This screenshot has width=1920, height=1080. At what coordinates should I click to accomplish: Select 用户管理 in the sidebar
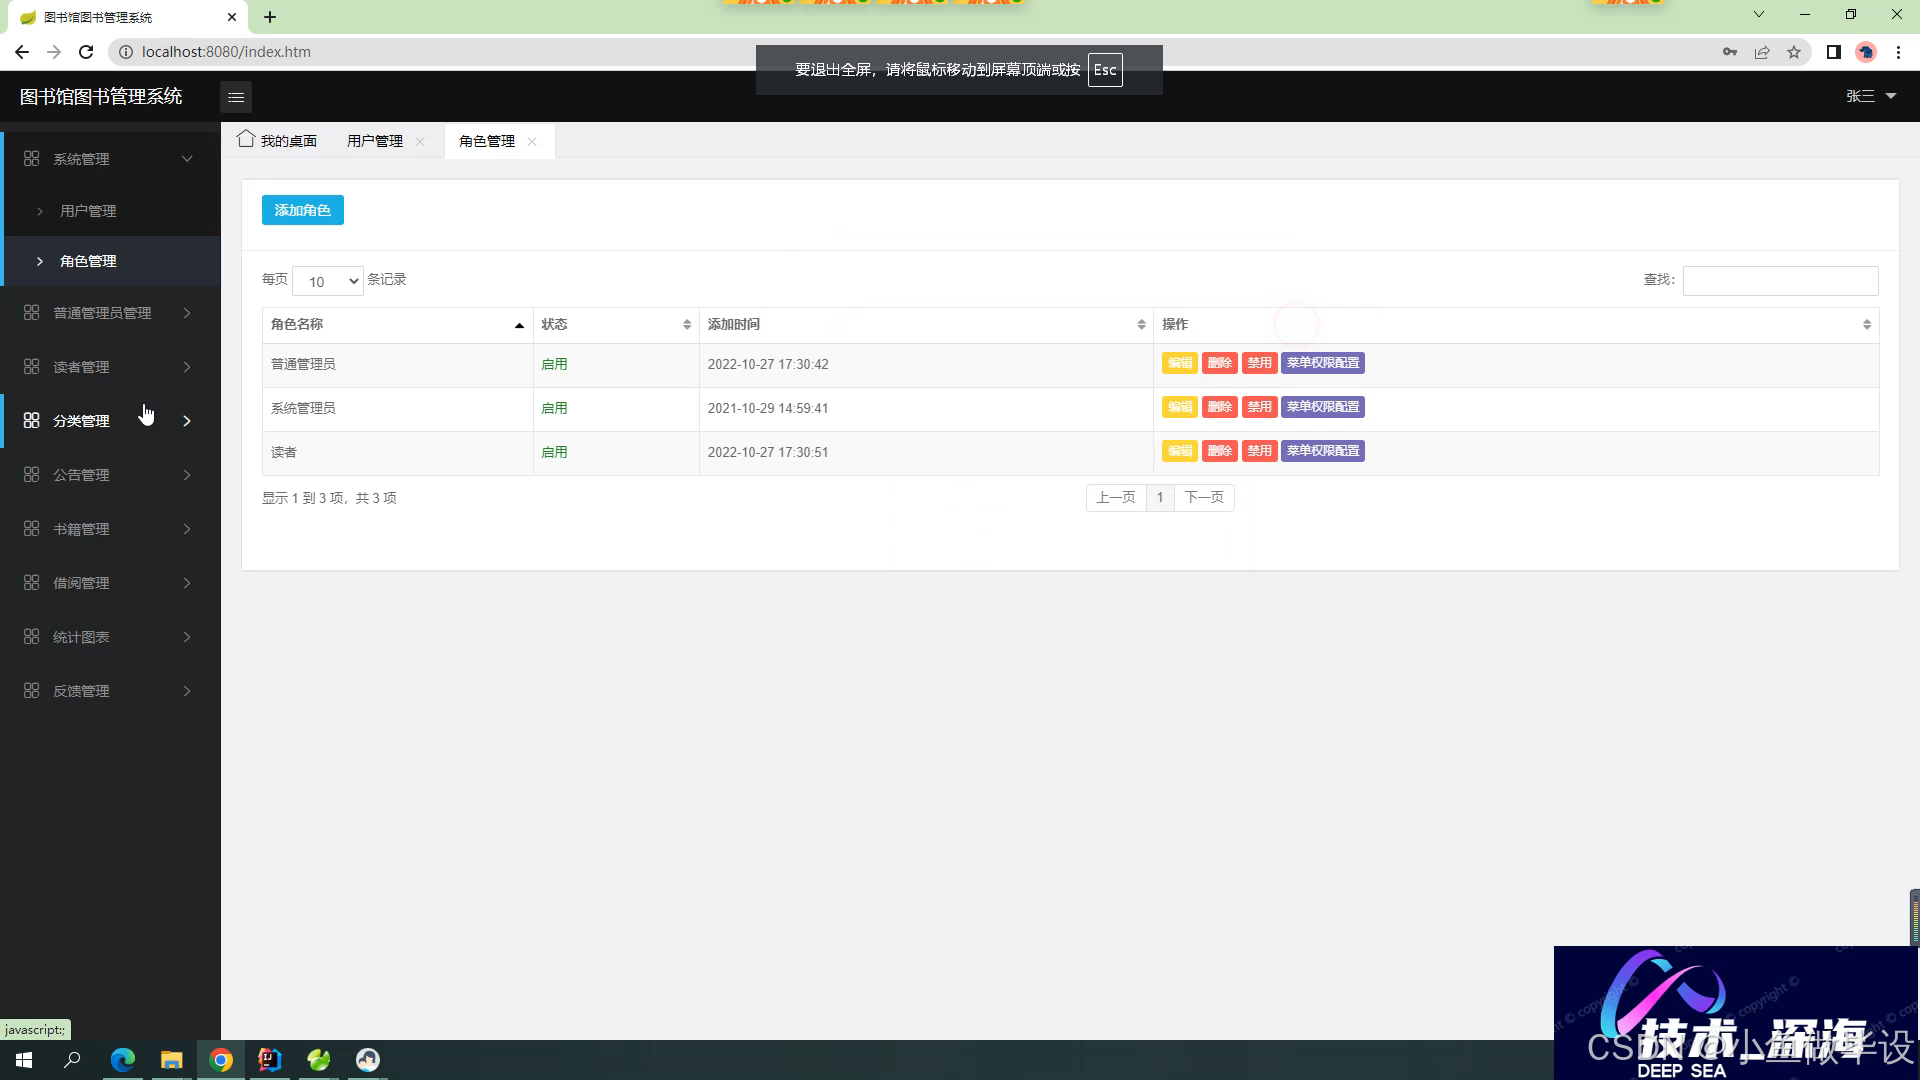(x=88, y=211)
